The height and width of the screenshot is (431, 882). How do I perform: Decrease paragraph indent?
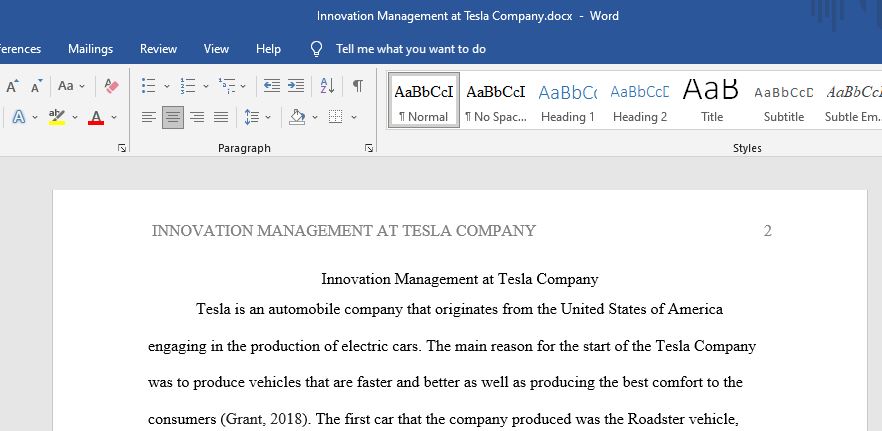tap(272, 86)
